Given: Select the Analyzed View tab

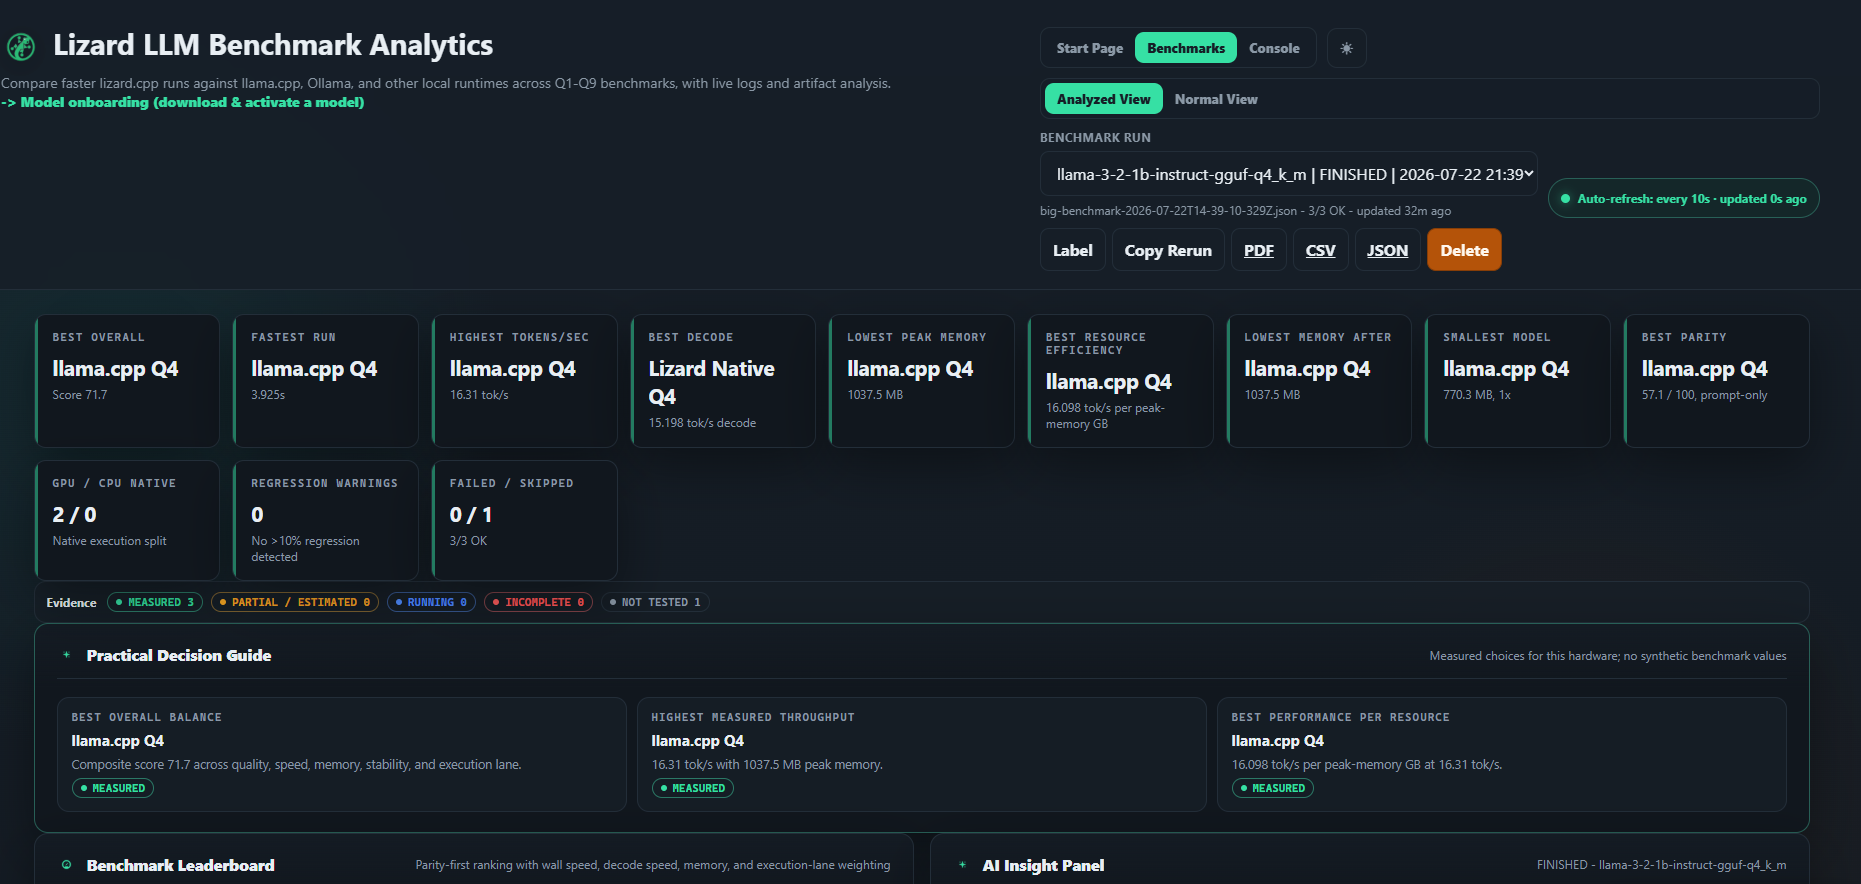Looking at the screenshot, I should pyautogui.click(x=1104, y=99).
